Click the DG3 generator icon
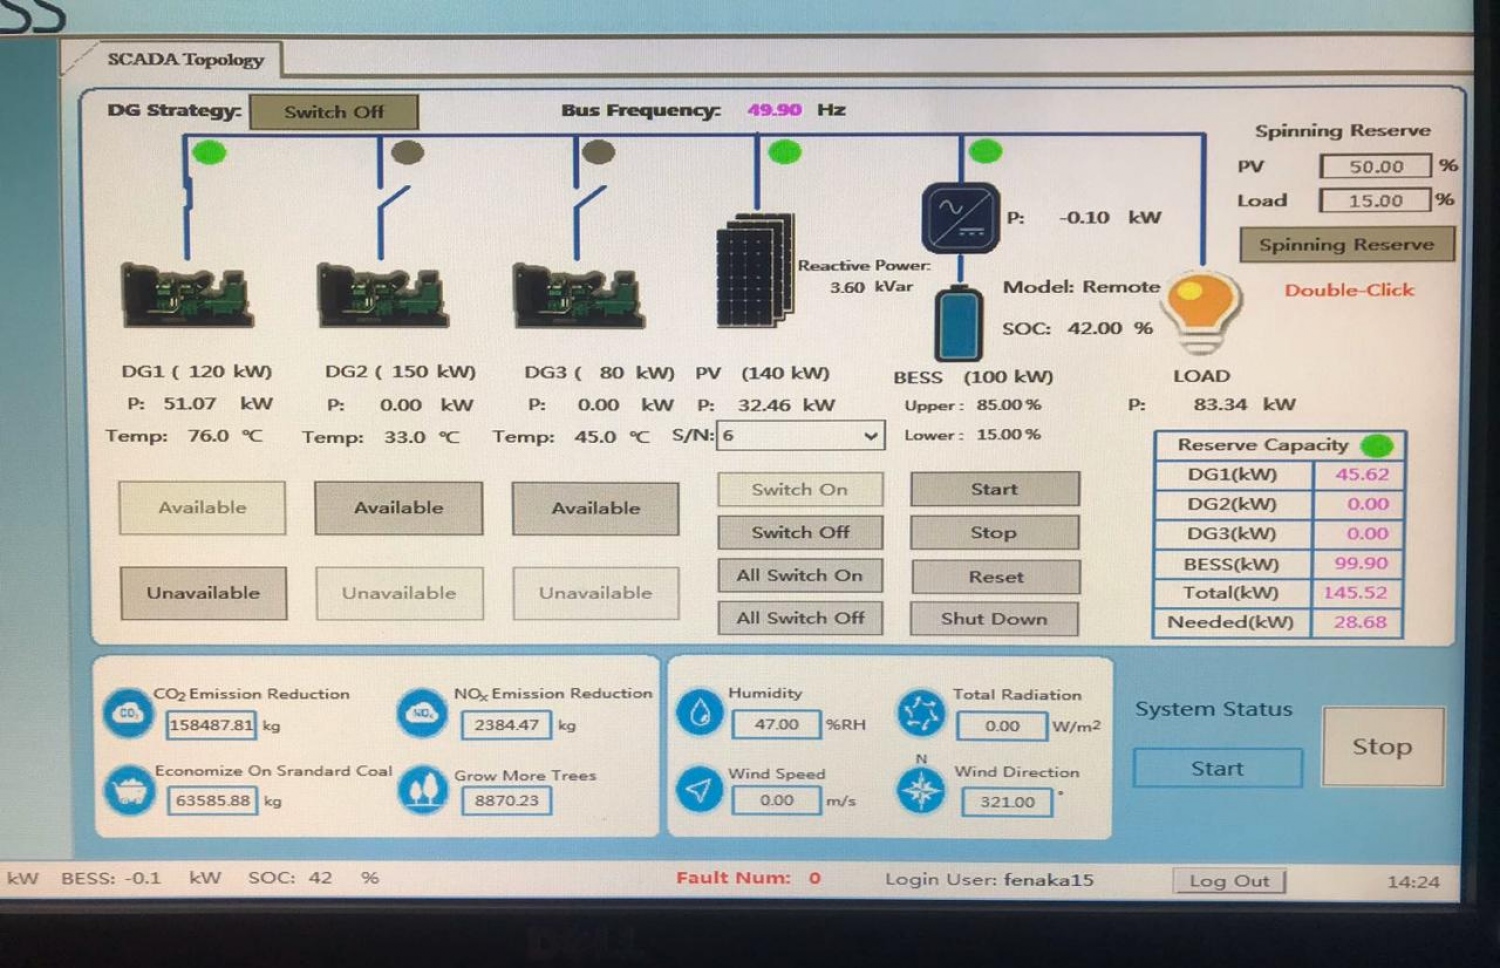Screen dimensions: 1500x968 (x=578, y=295)
